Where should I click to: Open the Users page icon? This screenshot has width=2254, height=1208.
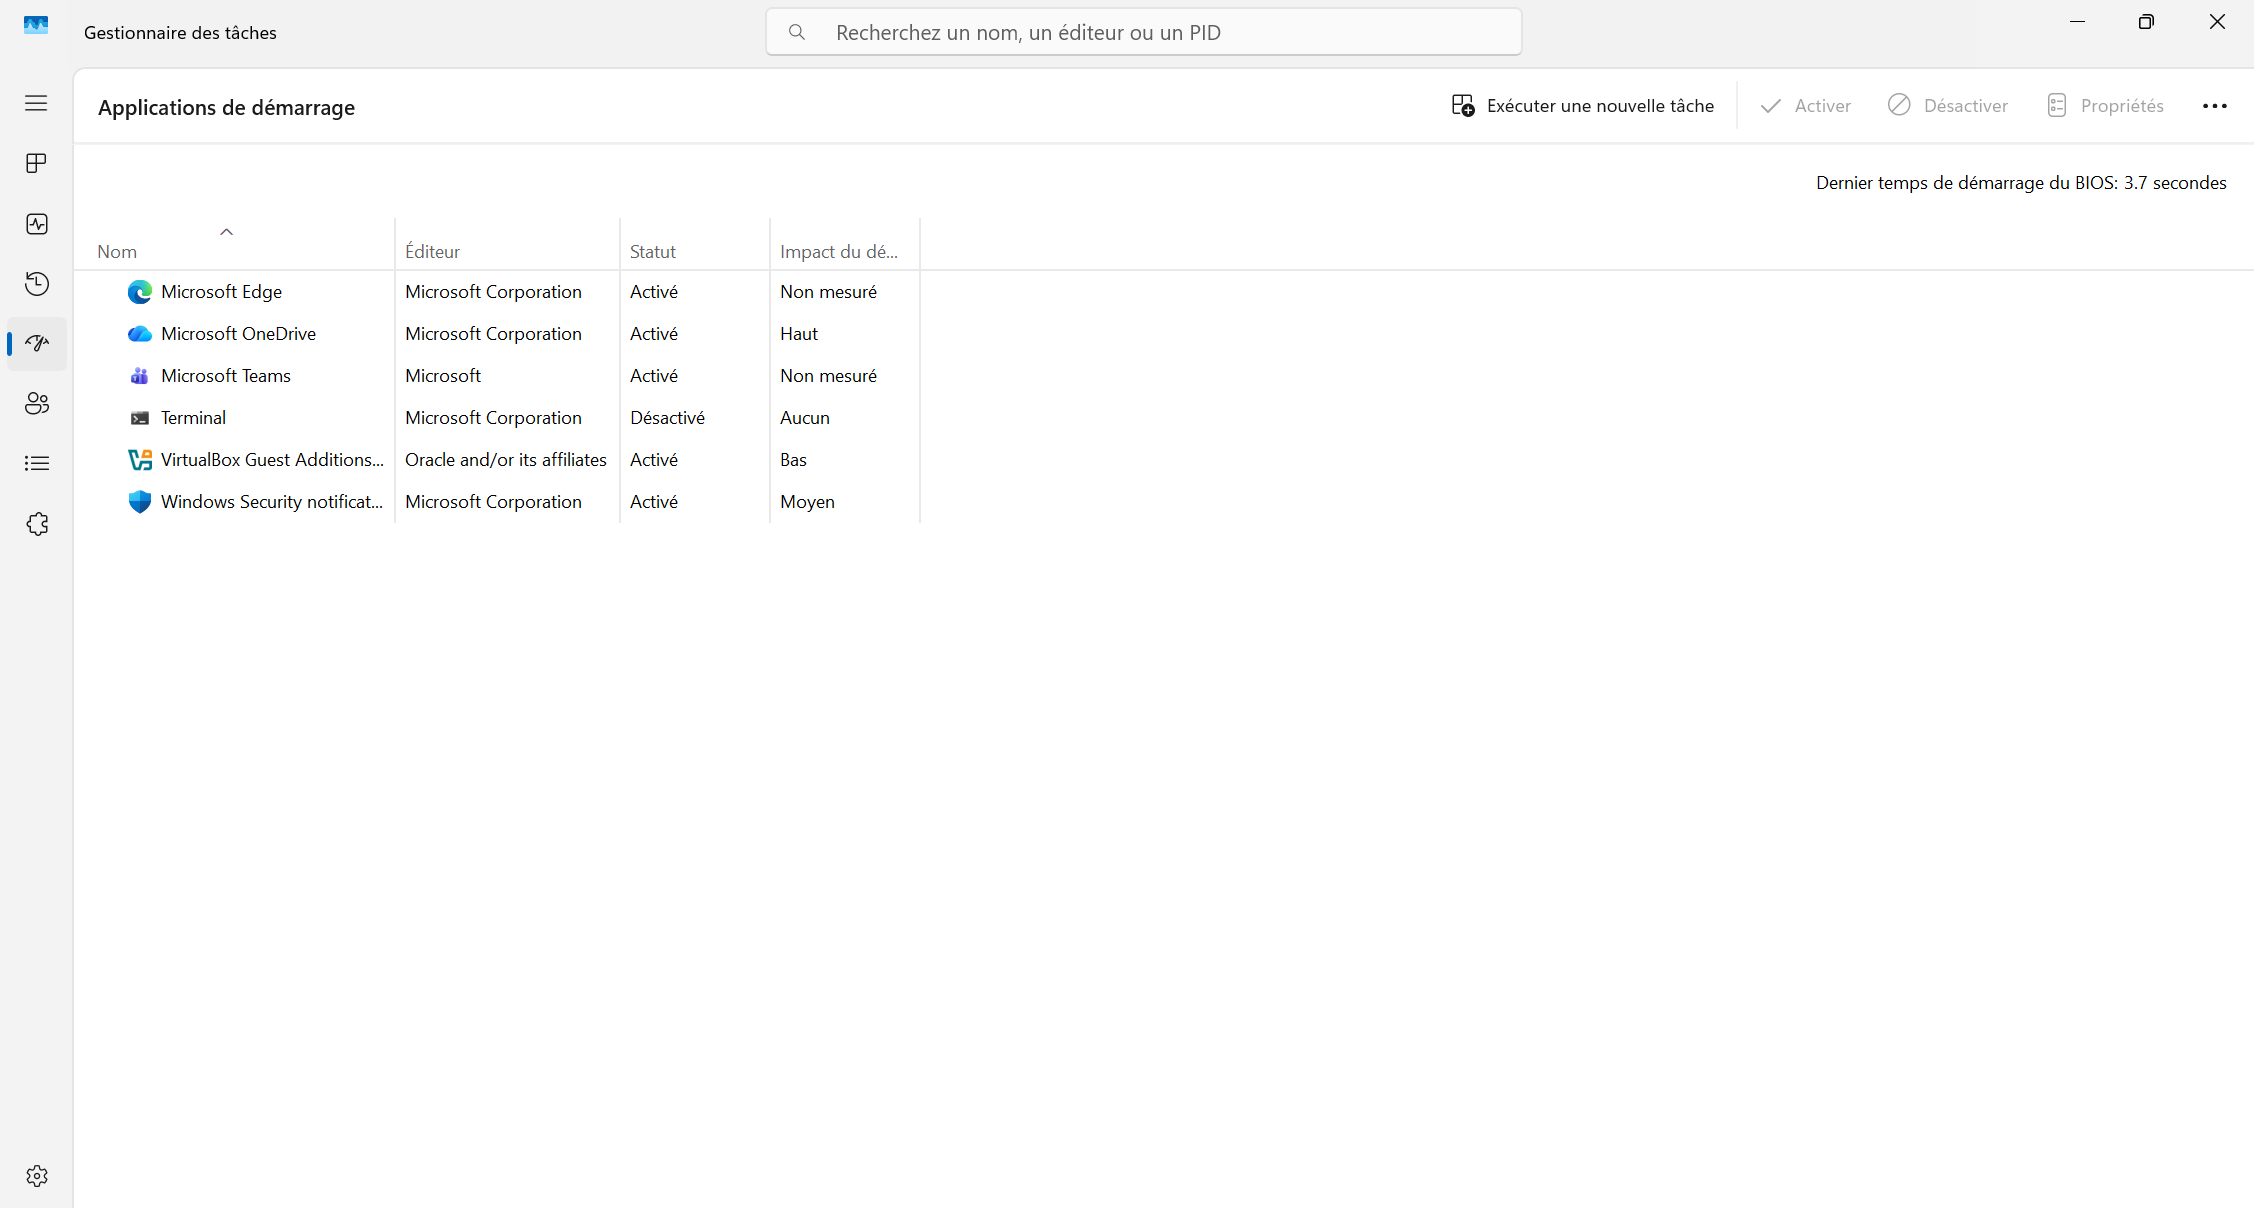click(x=36, y=403)
